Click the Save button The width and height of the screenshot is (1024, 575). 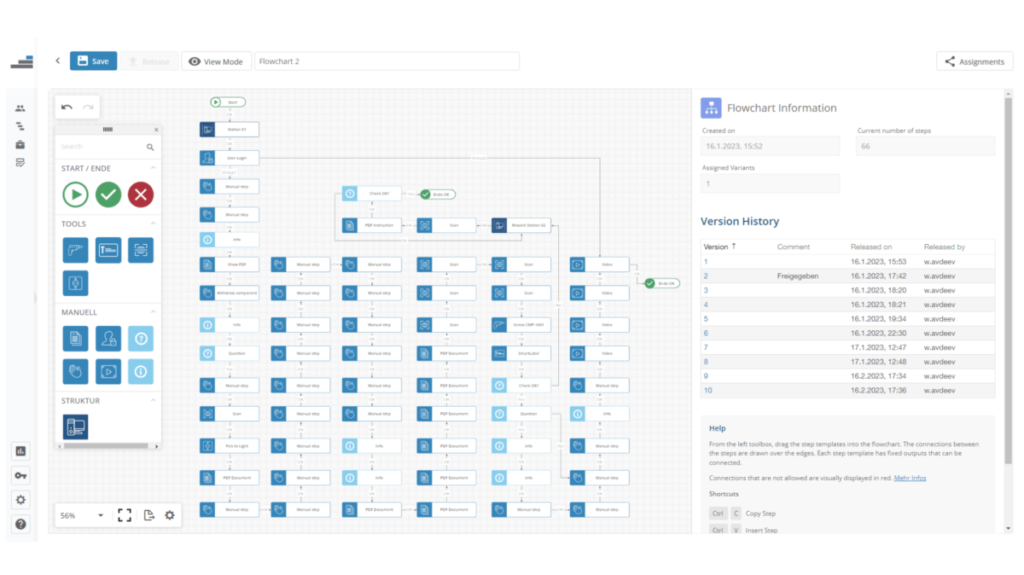[93, 61]
